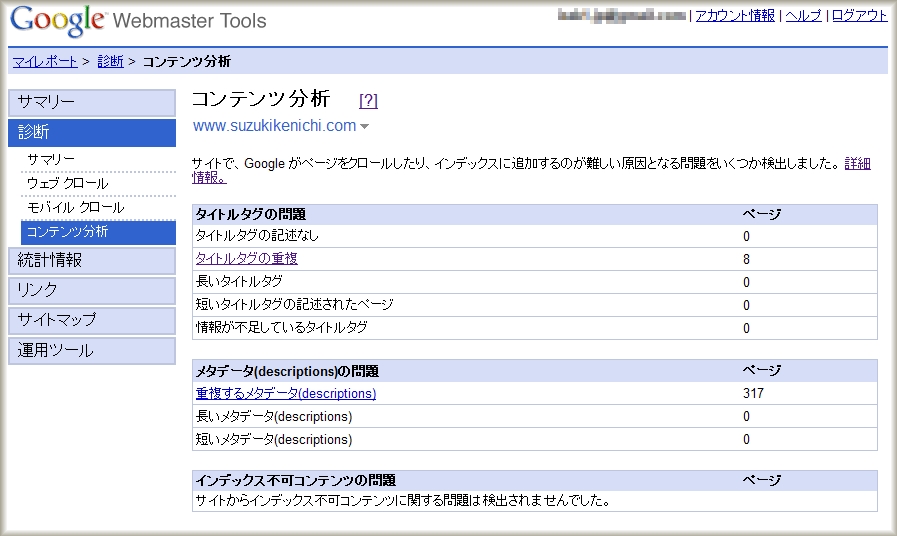Click コンテンツ分析 breadcrumb text
Screen dimensions: 897x536
click(186, 61)
